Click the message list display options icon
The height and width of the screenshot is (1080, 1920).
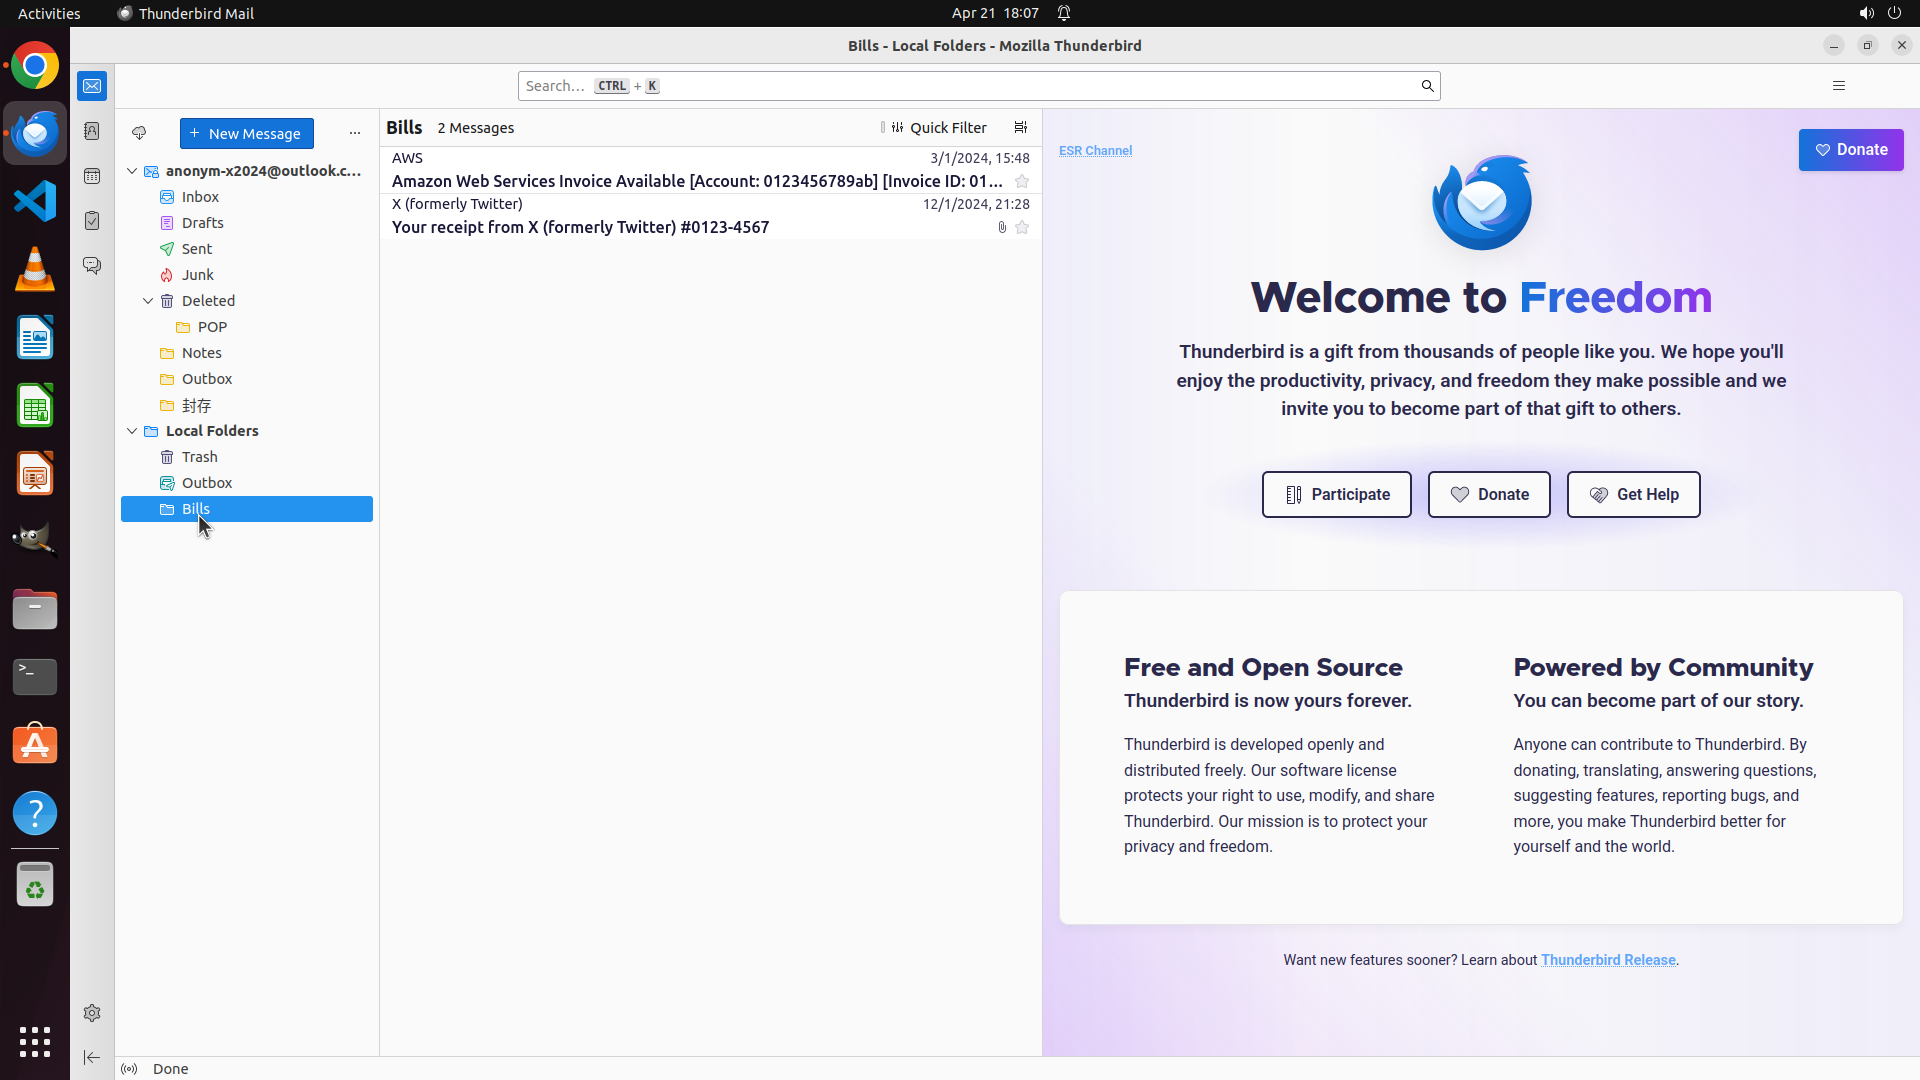coord(1020,128)
